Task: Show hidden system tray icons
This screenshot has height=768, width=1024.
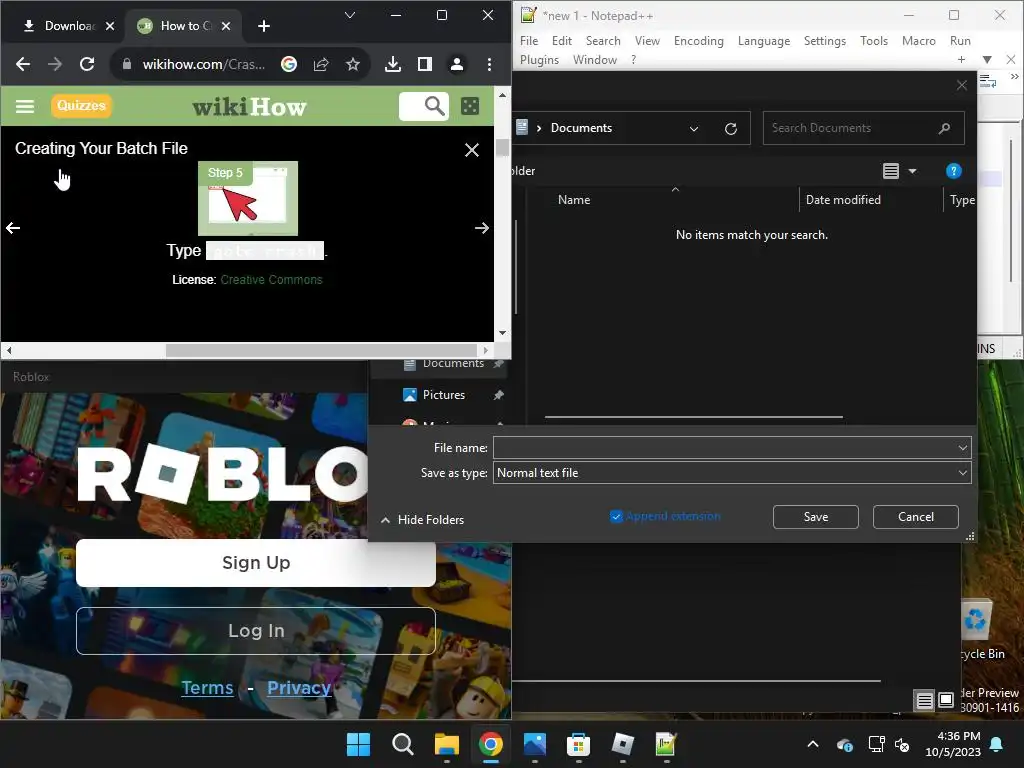Action: pyautogui.click(x=812, y=744)
